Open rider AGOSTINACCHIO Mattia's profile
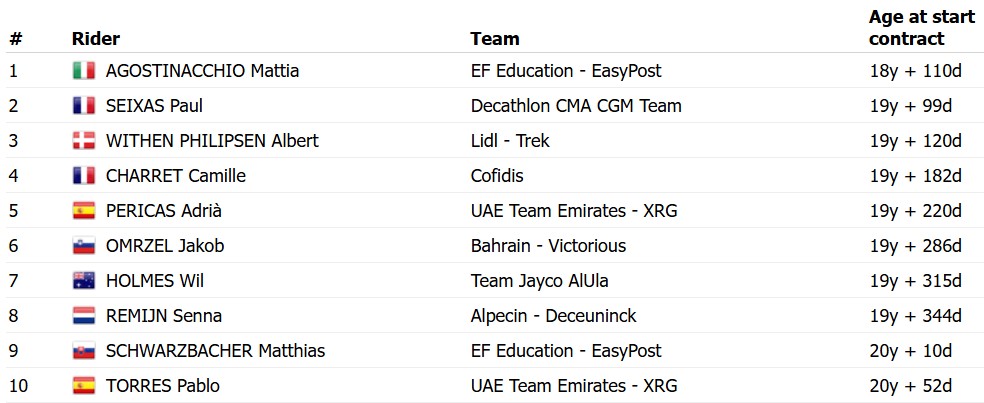Image resolution: width=984 pixels, height=403 pixels. (202, 71)
